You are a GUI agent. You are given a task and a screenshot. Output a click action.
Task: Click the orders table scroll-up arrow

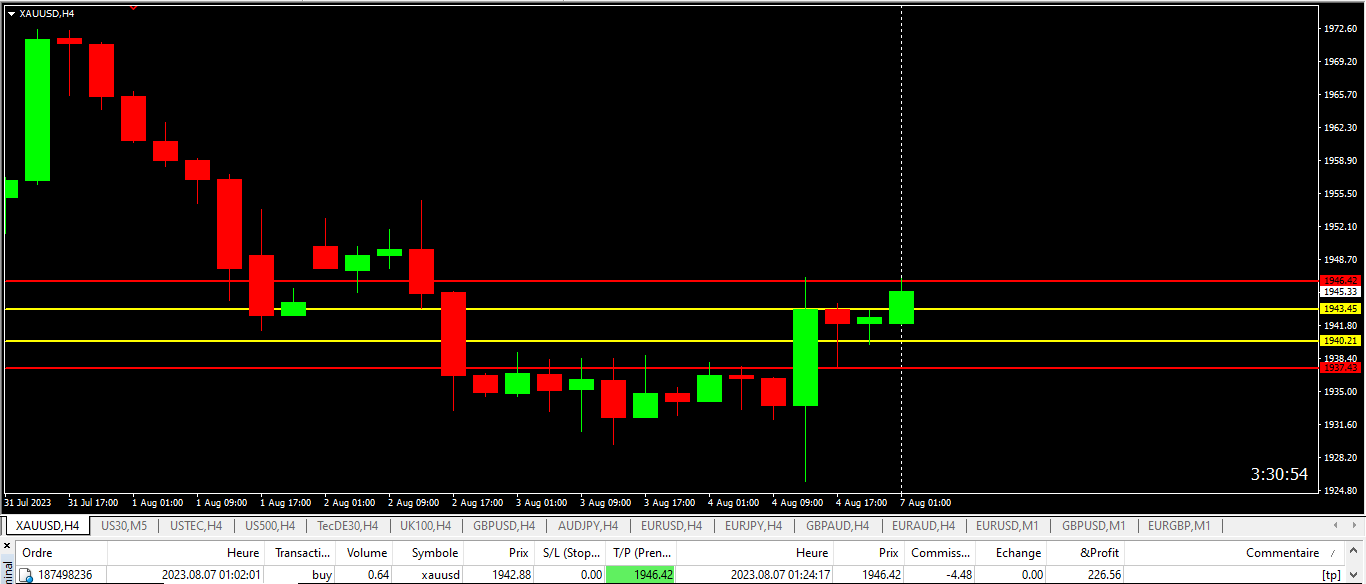(x=1354, y=552)
